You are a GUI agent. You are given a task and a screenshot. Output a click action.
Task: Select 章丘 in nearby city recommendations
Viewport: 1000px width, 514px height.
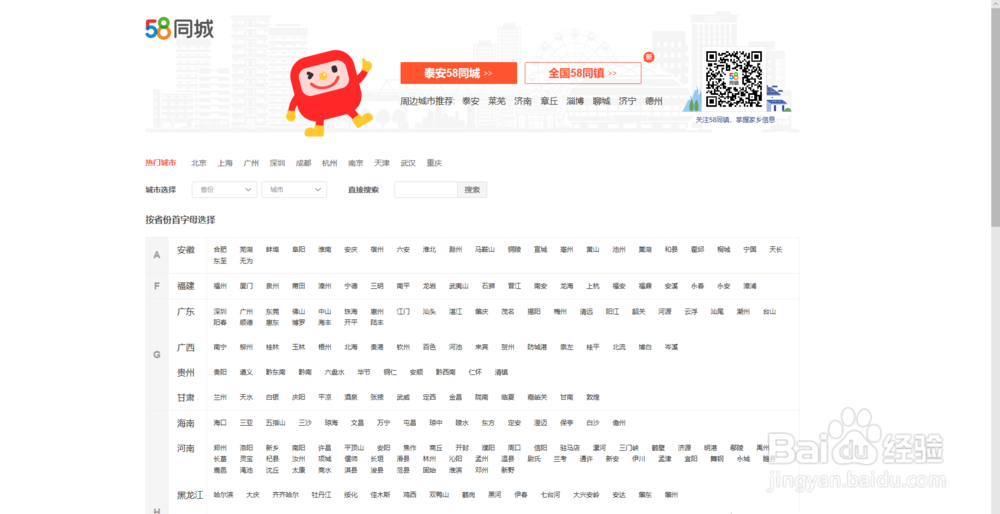pyautogui.click(x=549, y=101)
